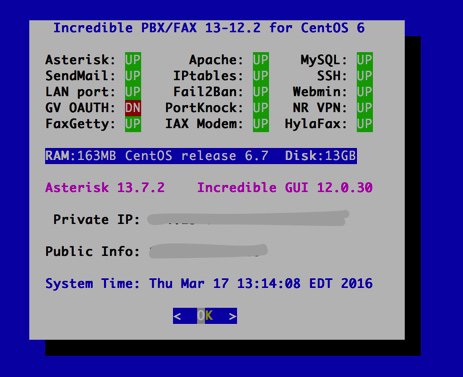Click the PortKnock: label
Screen dimensions: 463x377
(204, 108)
